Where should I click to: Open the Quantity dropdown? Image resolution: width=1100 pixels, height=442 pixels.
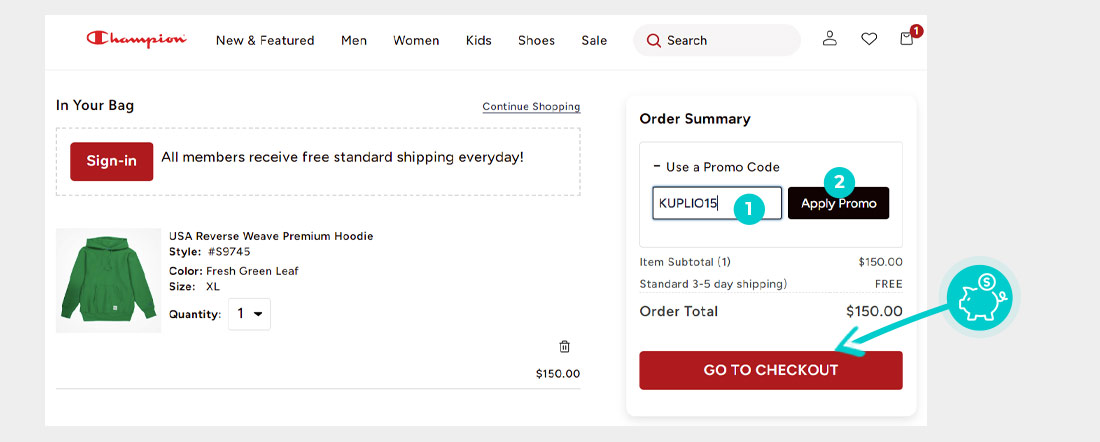(250, 314)
